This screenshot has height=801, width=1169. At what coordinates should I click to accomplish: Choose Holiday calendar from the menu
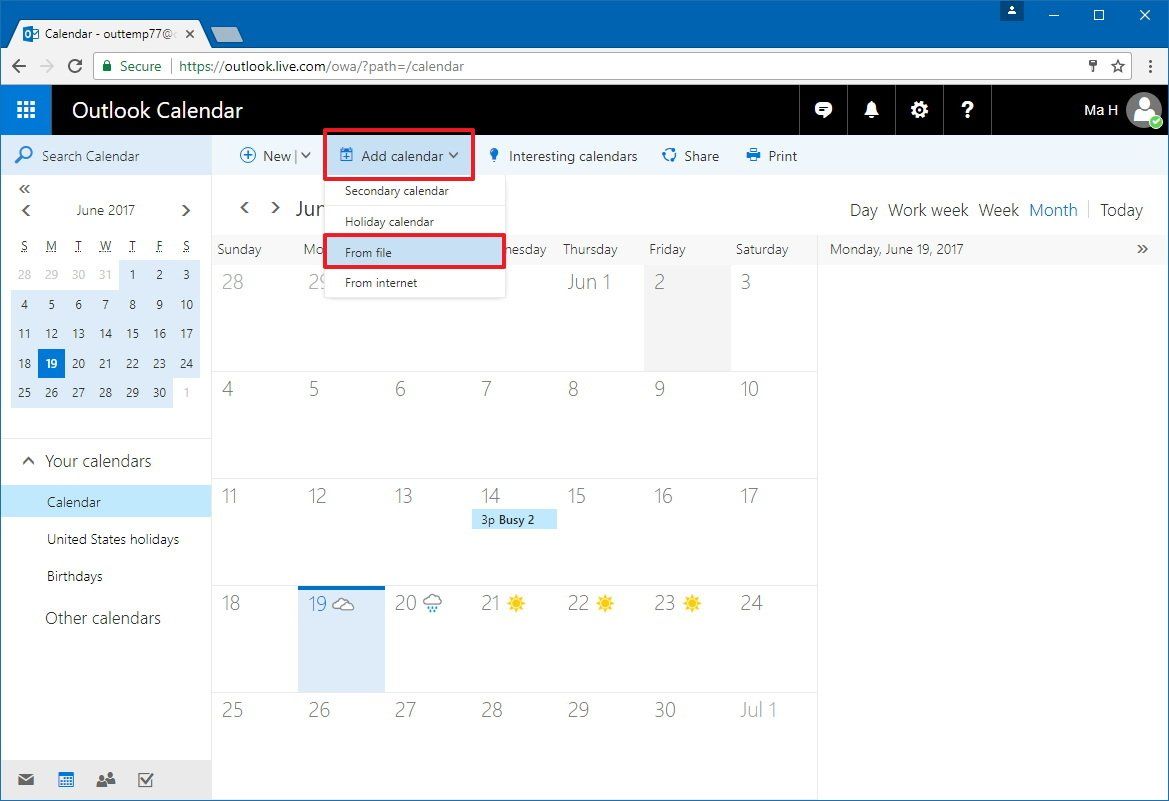pyautogui.click(x=415, y=222)
